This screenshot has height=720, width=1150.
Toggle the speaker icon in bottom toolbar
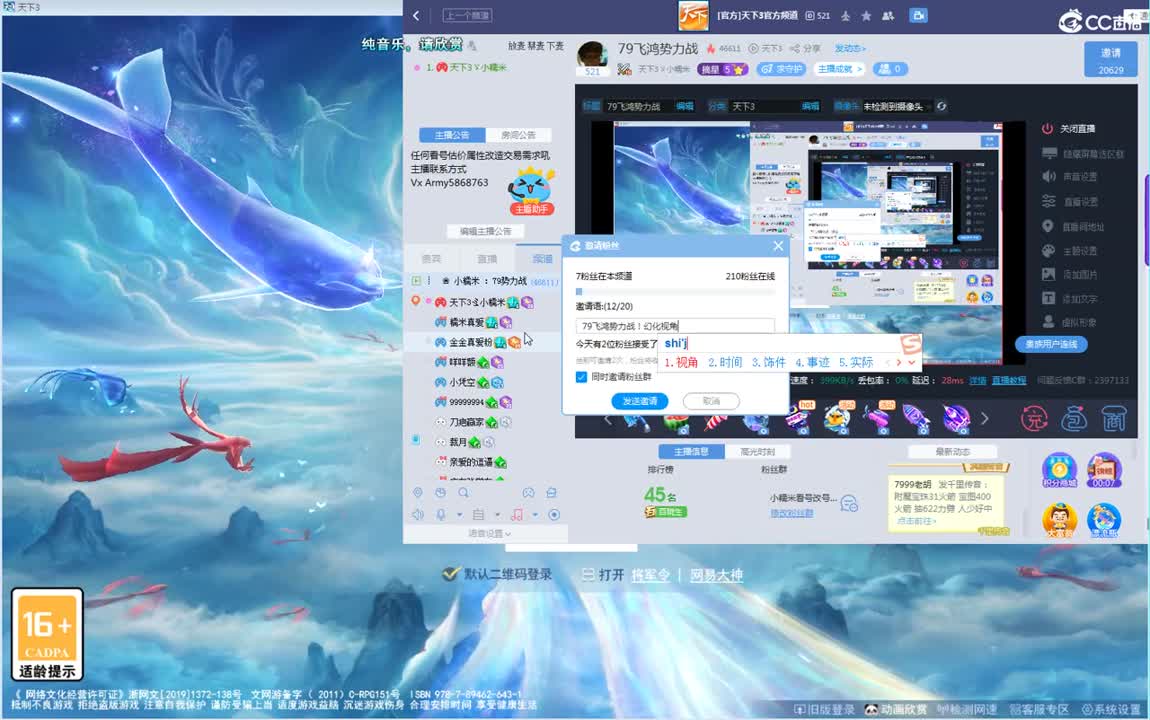(416, 514)
